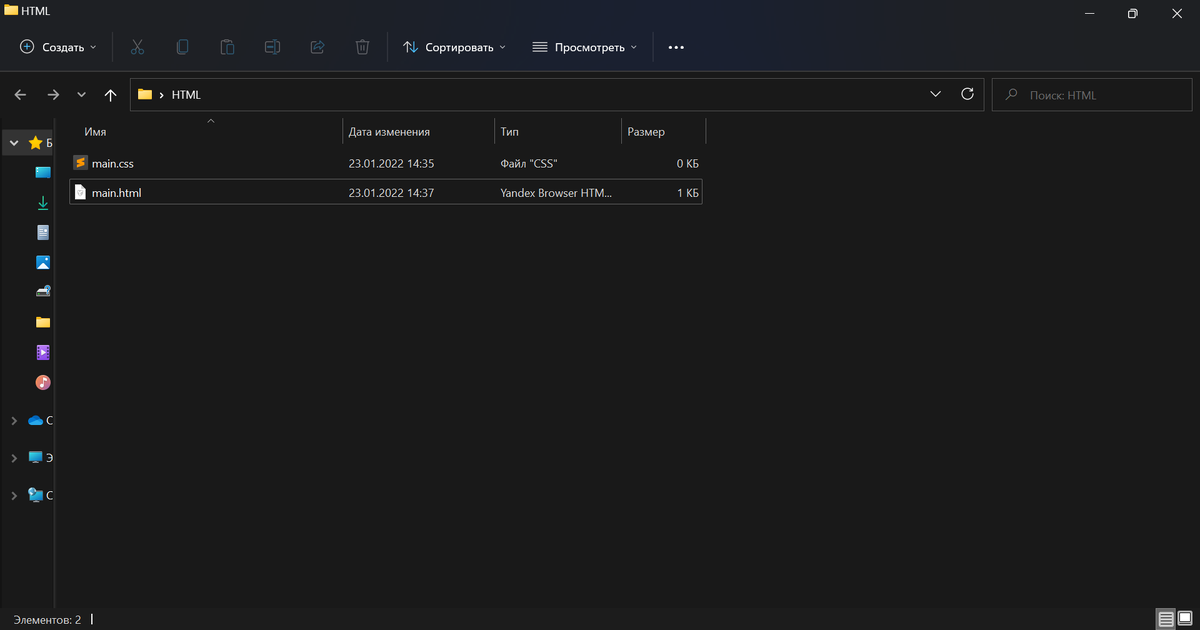Open the network drive sidebar item
The image size is (1200, 630).
tap(43, 292)
